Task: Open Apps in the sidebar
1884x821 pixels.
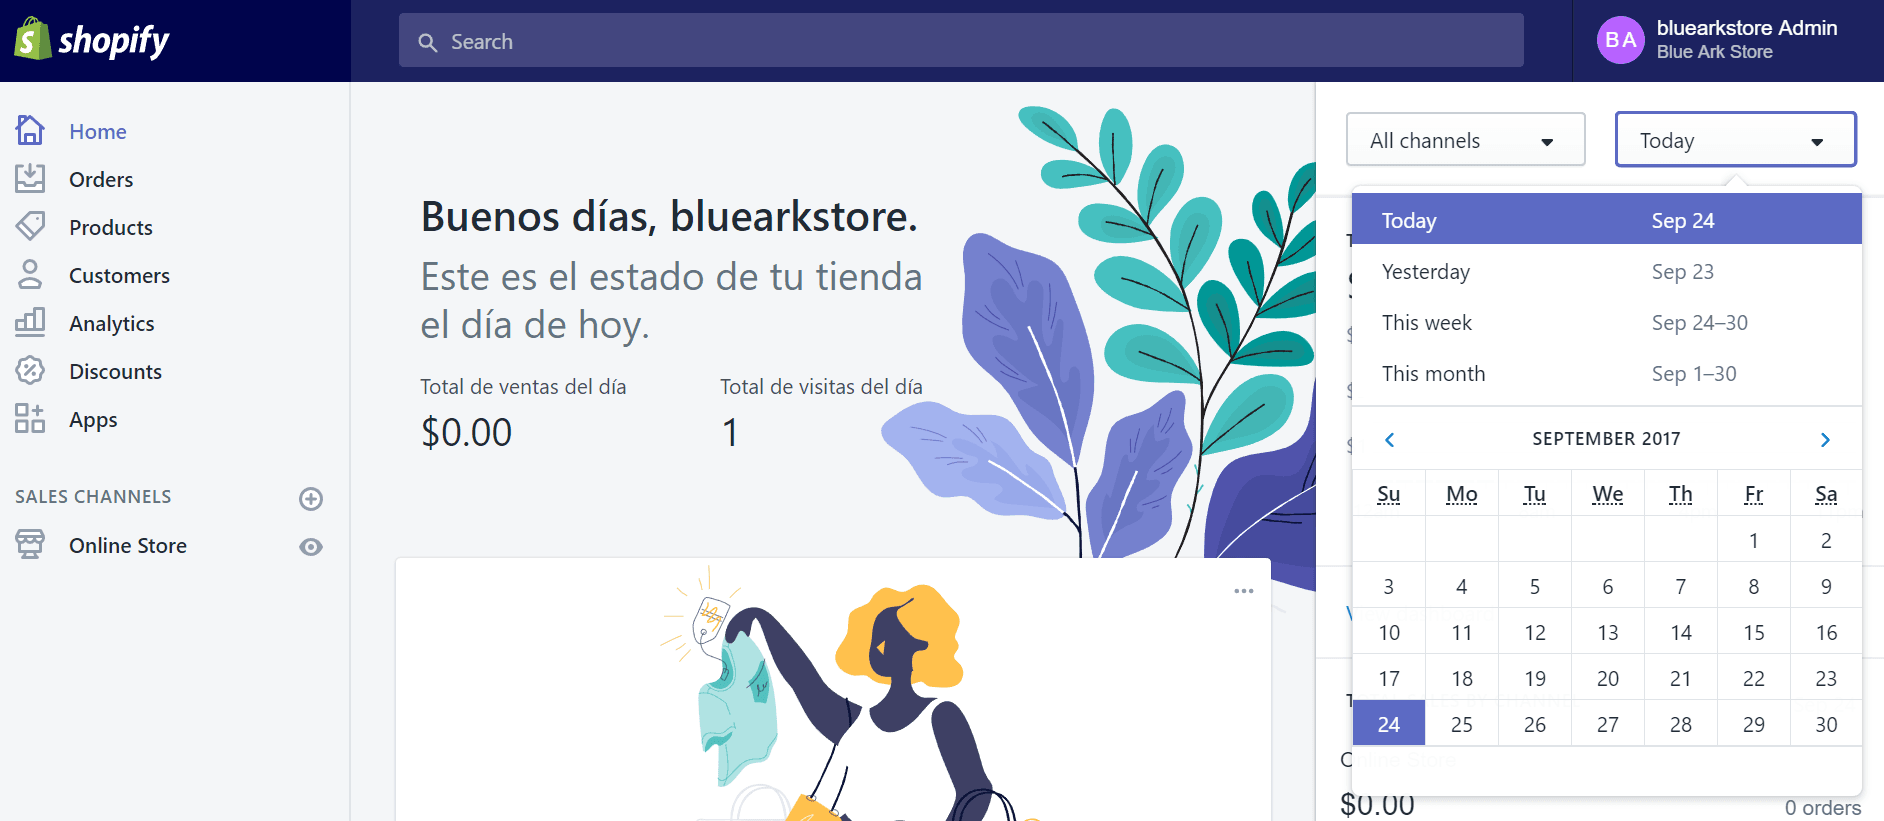Action: [x=93, y=419]
